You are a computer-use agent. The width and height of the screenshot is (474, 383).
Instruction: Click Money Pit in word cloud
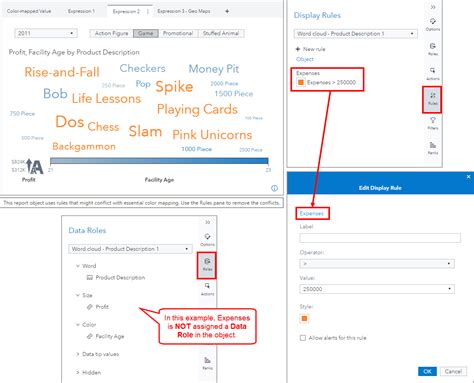tap(214, 69)
